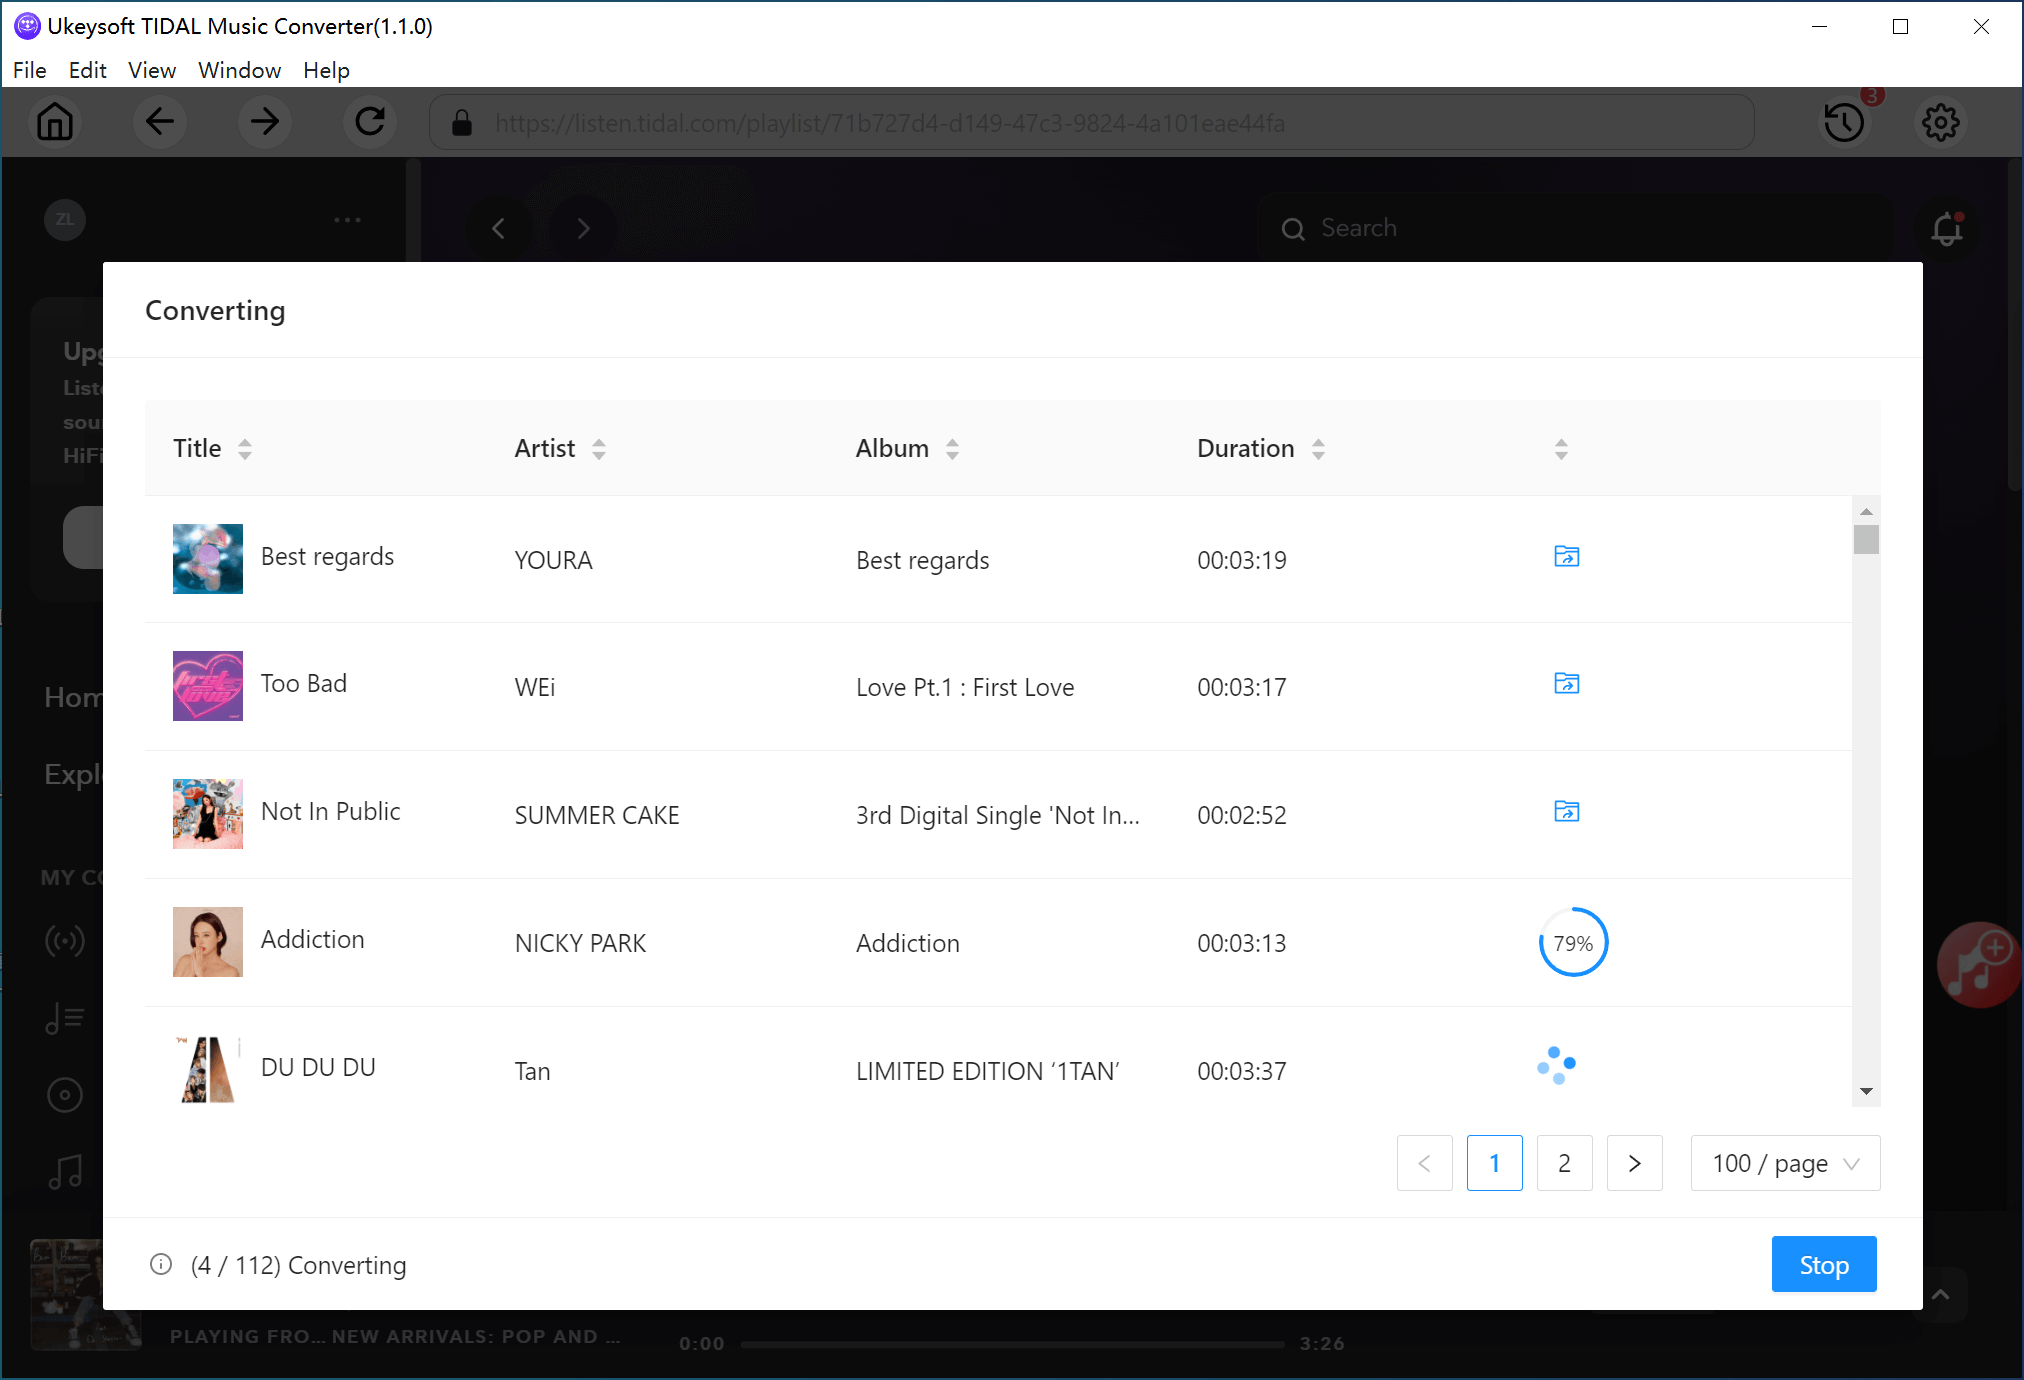Click the Duration column sort arrow expander
This screenshot has width=2024, height=1380.
1320,449
